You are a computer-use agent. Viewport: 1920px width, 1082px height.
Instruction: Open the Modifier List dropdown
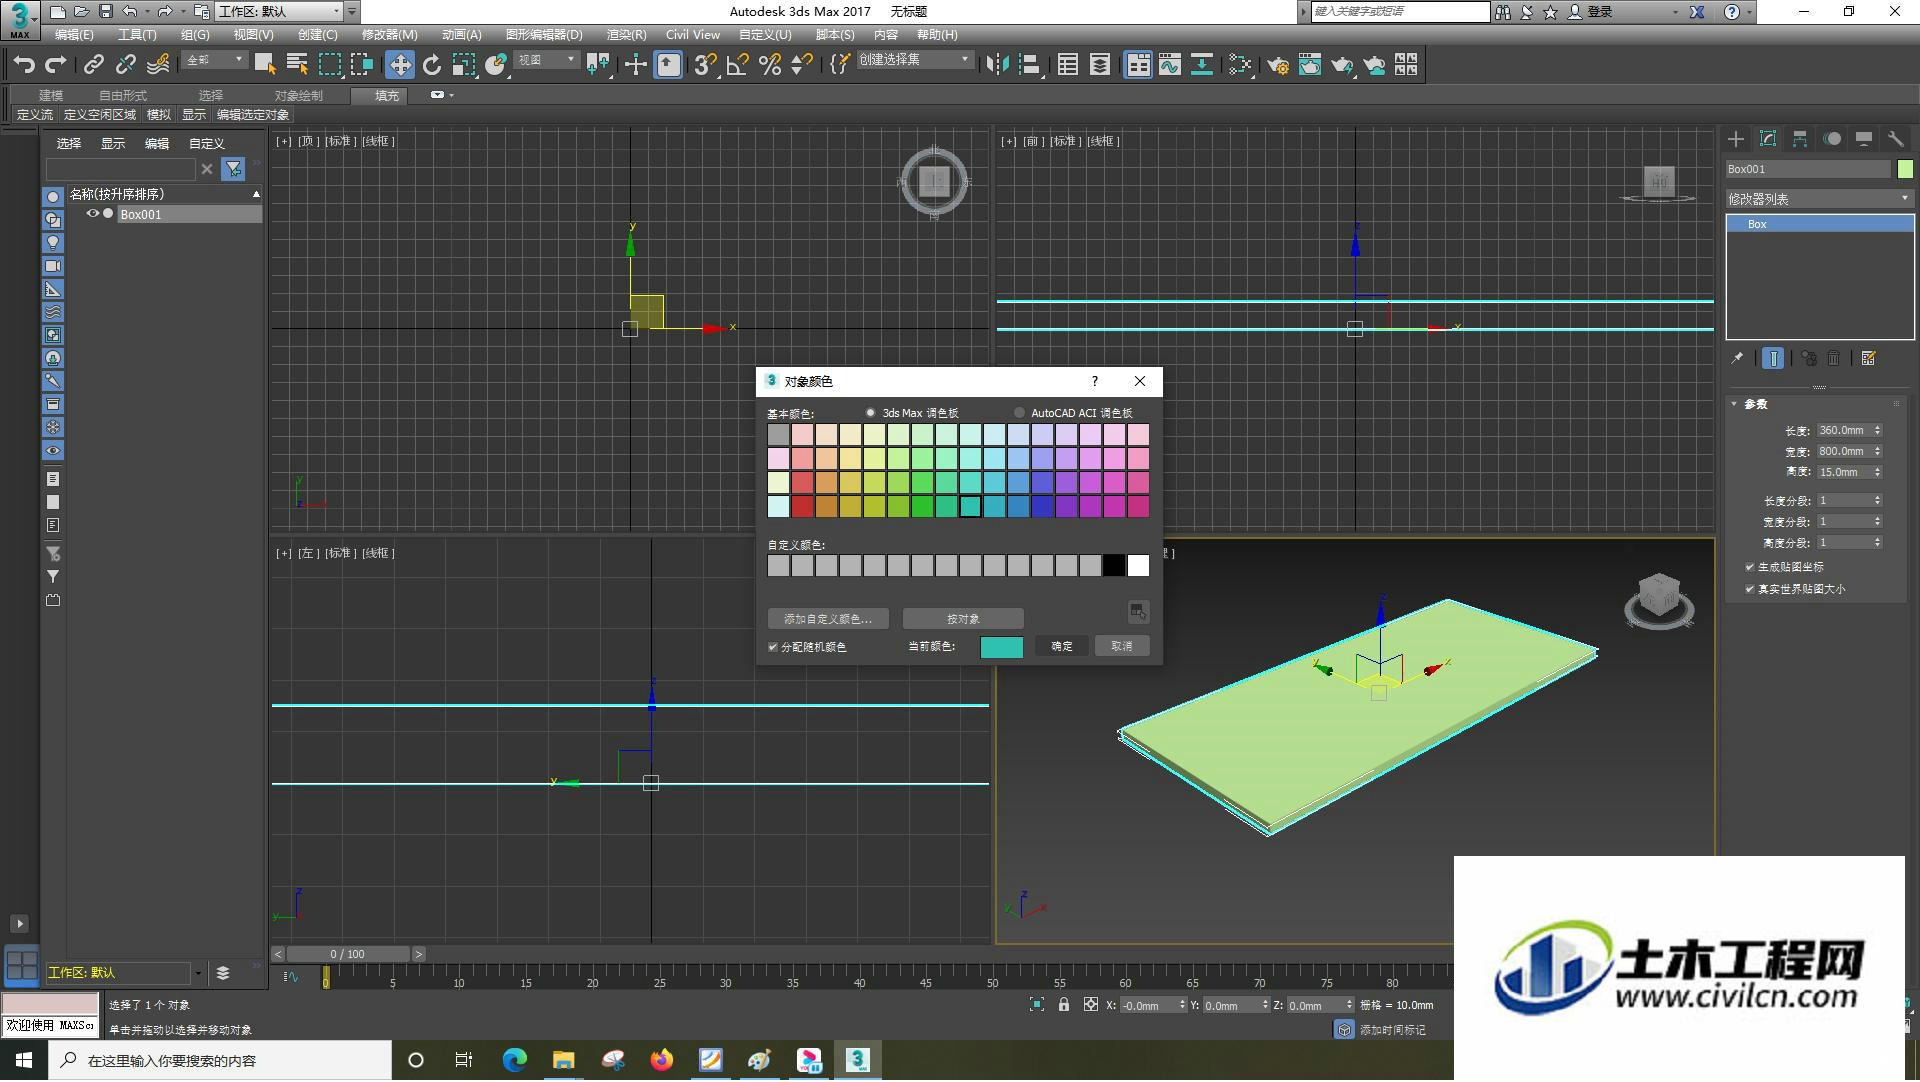1819,199
